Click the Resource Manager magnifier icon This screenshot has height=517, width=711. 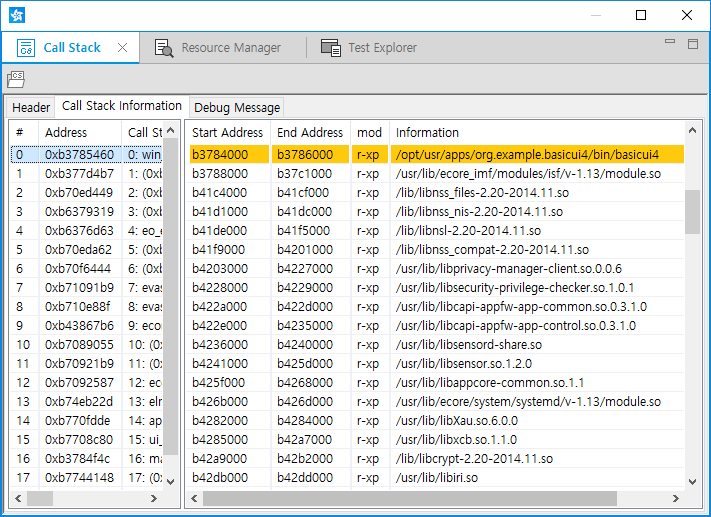[165, 48]
